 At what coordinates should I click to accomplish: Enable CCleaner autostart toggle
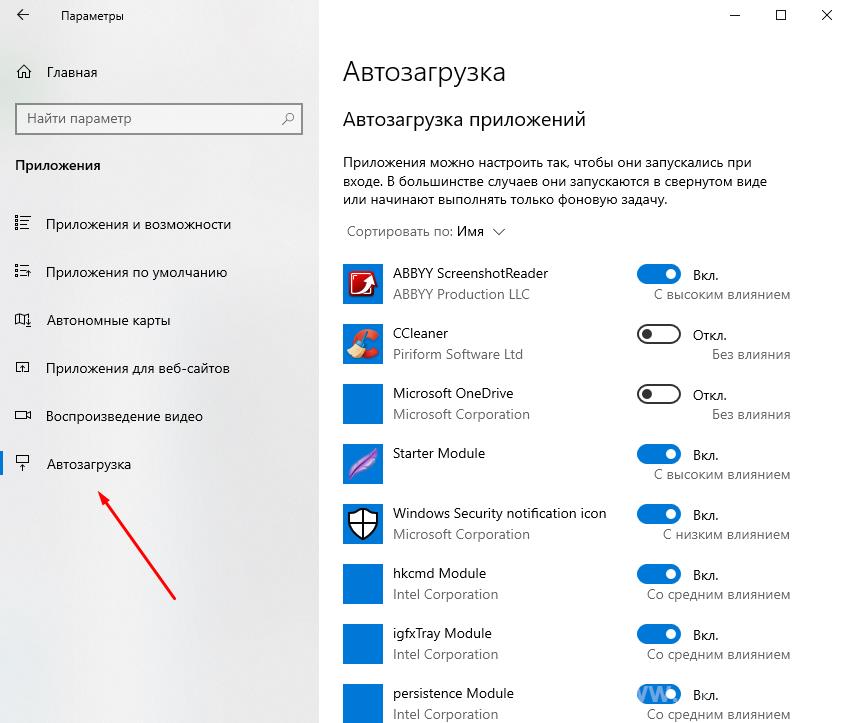[x=658, y=334]
